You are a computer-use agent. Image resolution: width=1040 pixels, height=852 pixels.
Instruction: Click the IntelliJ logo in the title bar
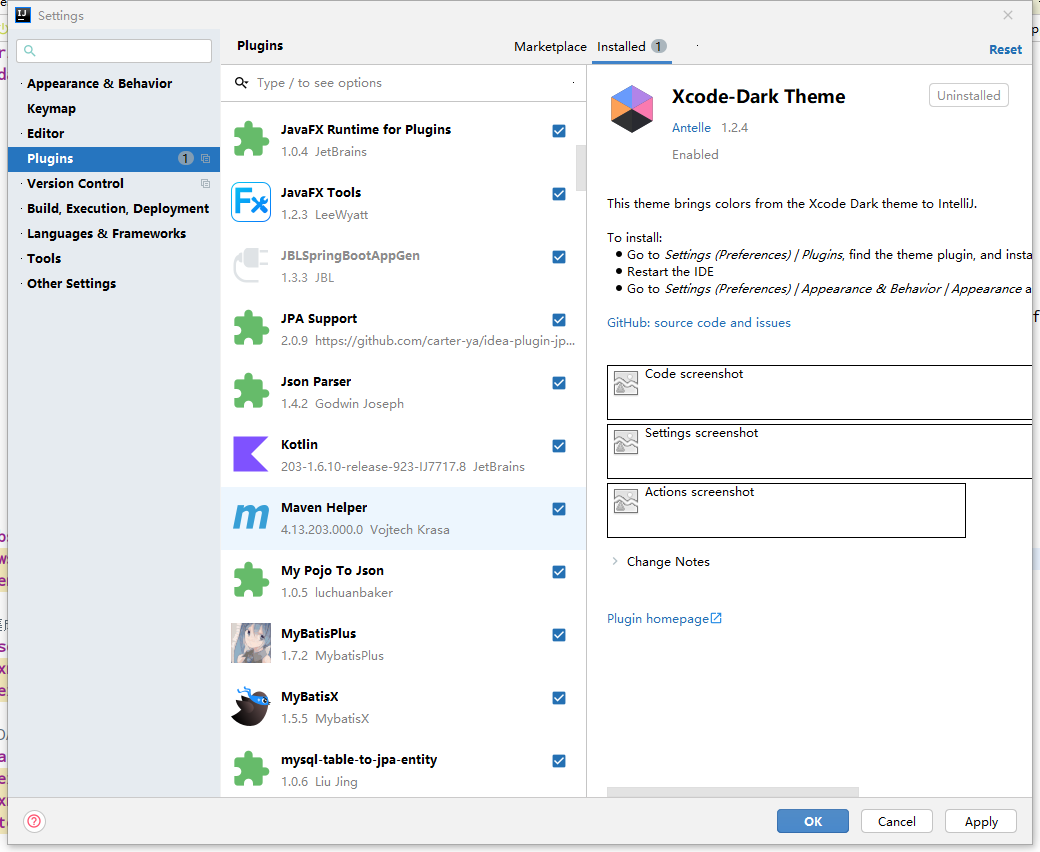point(23,15)
